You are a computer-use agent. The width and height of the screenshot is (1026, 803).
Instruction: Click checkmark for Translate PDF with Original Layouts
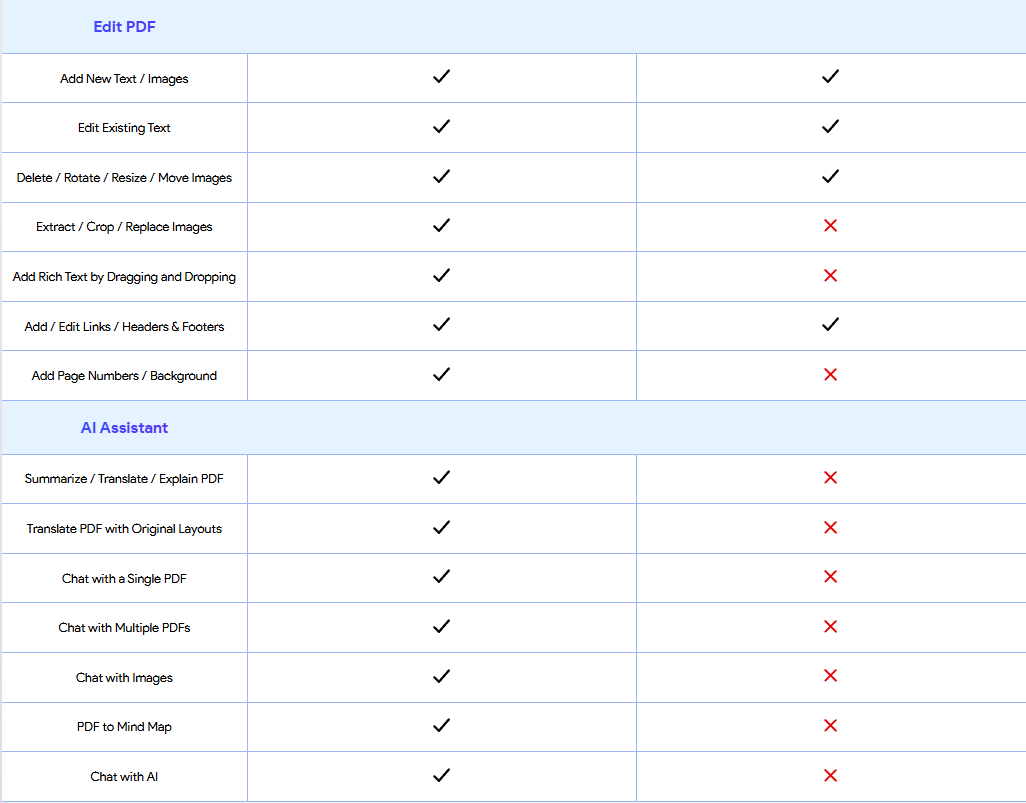tap(442, 527)
